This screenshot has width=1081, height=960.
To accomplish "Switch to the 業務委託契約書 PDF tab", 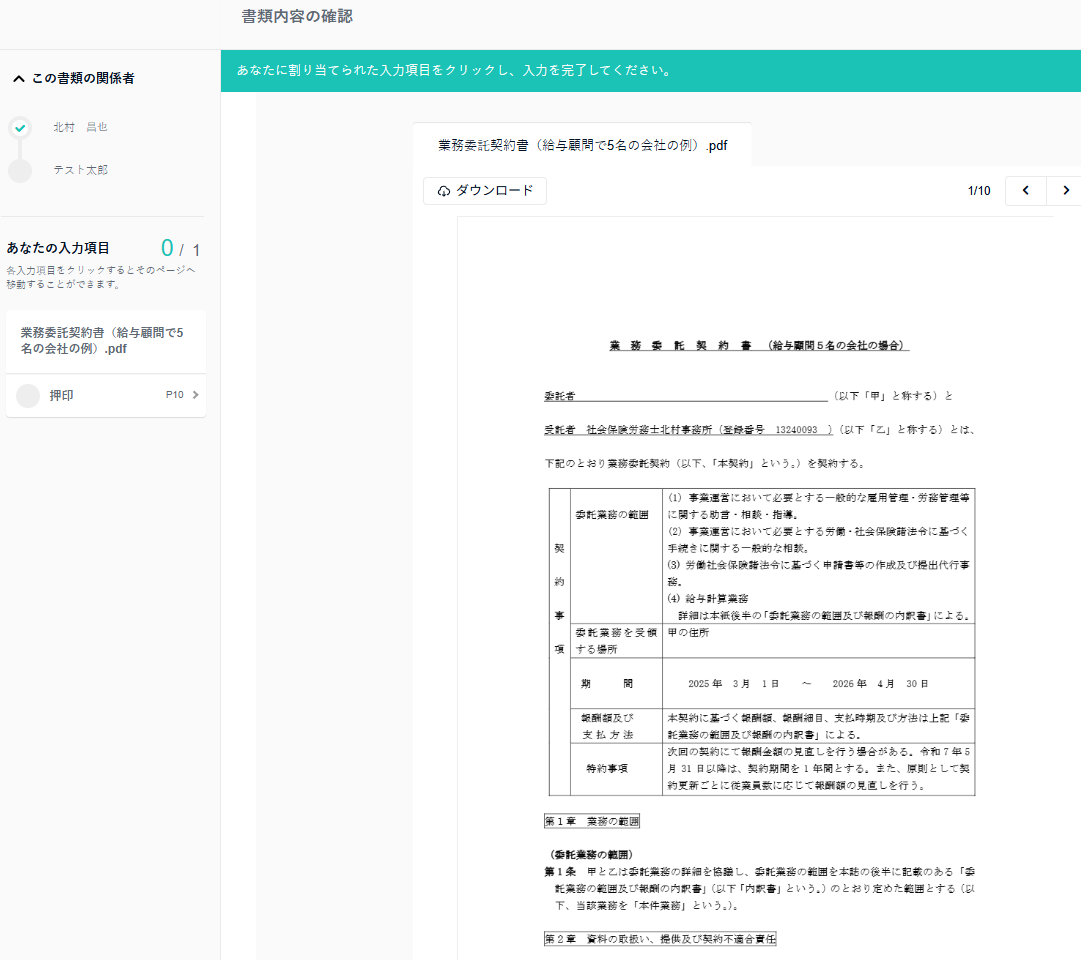I will pos(582,145).
